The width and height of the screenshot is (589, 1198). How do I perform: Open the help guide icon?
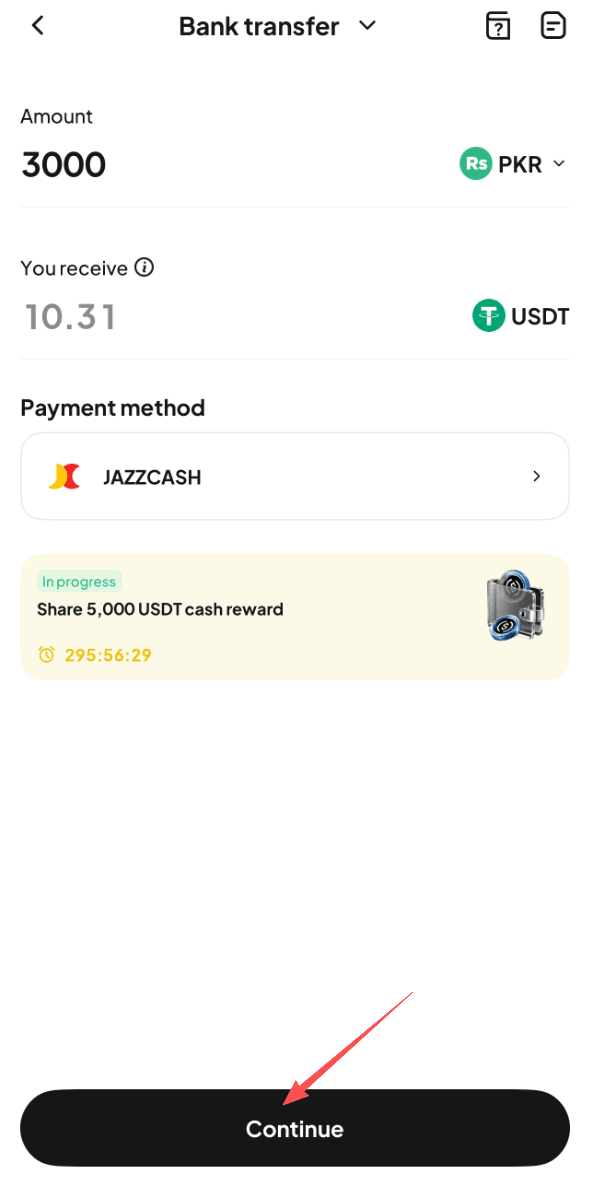(498, 26)
